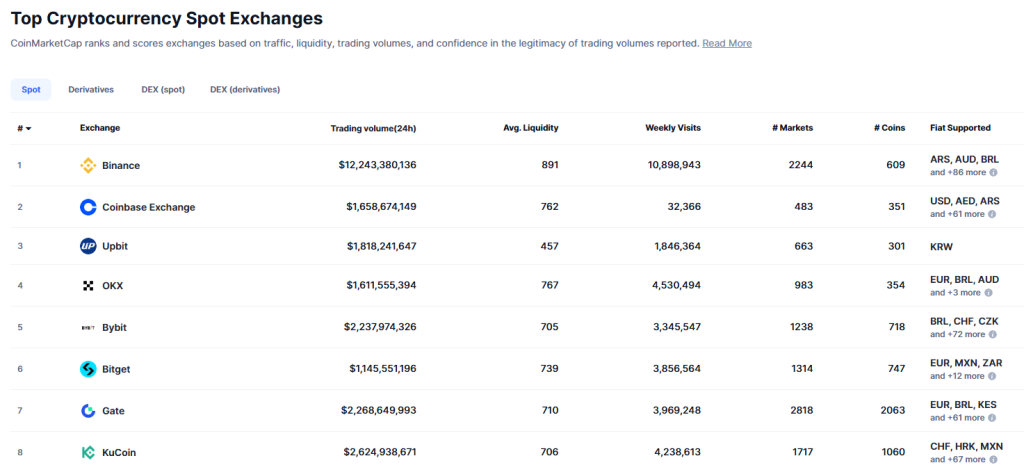Click the Gate logo icon
1024x472 pixels.
point(88,410)
